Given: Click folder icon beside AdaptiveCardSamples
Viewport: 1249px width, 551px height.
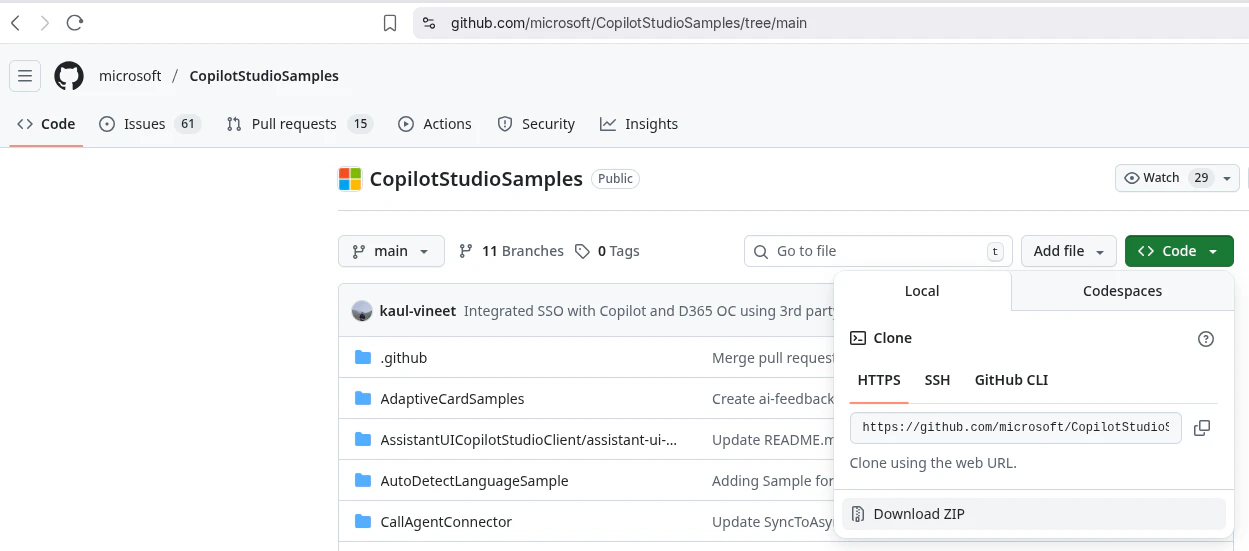Looking at the screenshot, I should pos(363,399).
